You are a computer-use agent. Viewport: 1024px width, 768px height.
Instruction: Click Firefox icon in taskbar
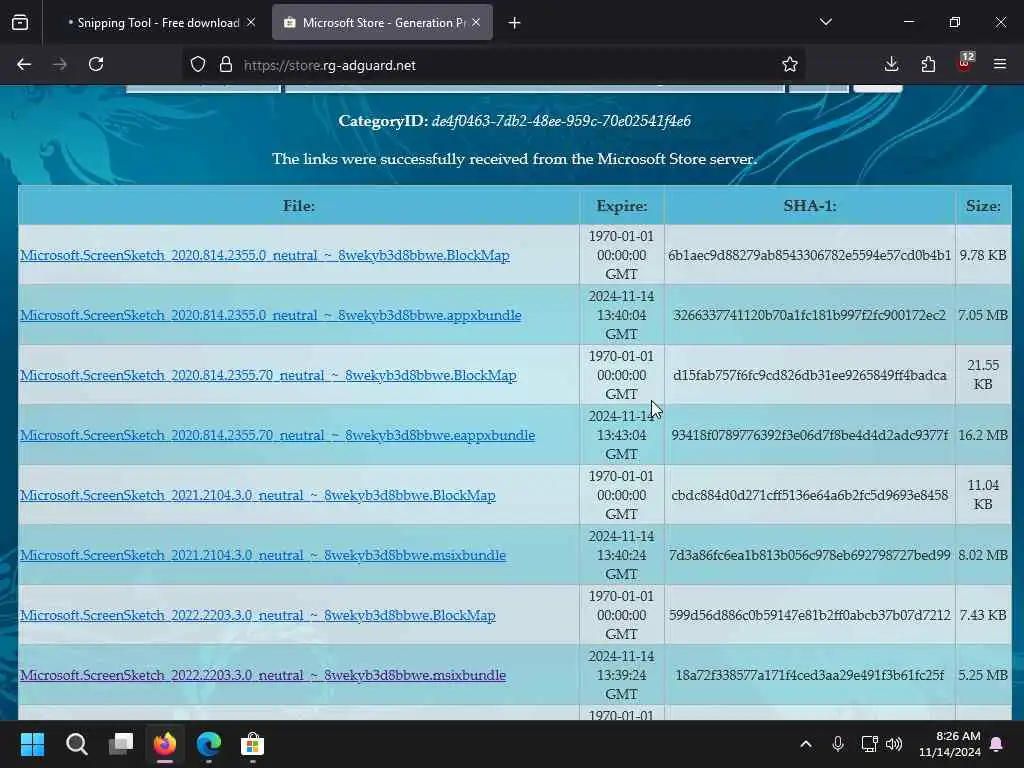coord(165,744)
